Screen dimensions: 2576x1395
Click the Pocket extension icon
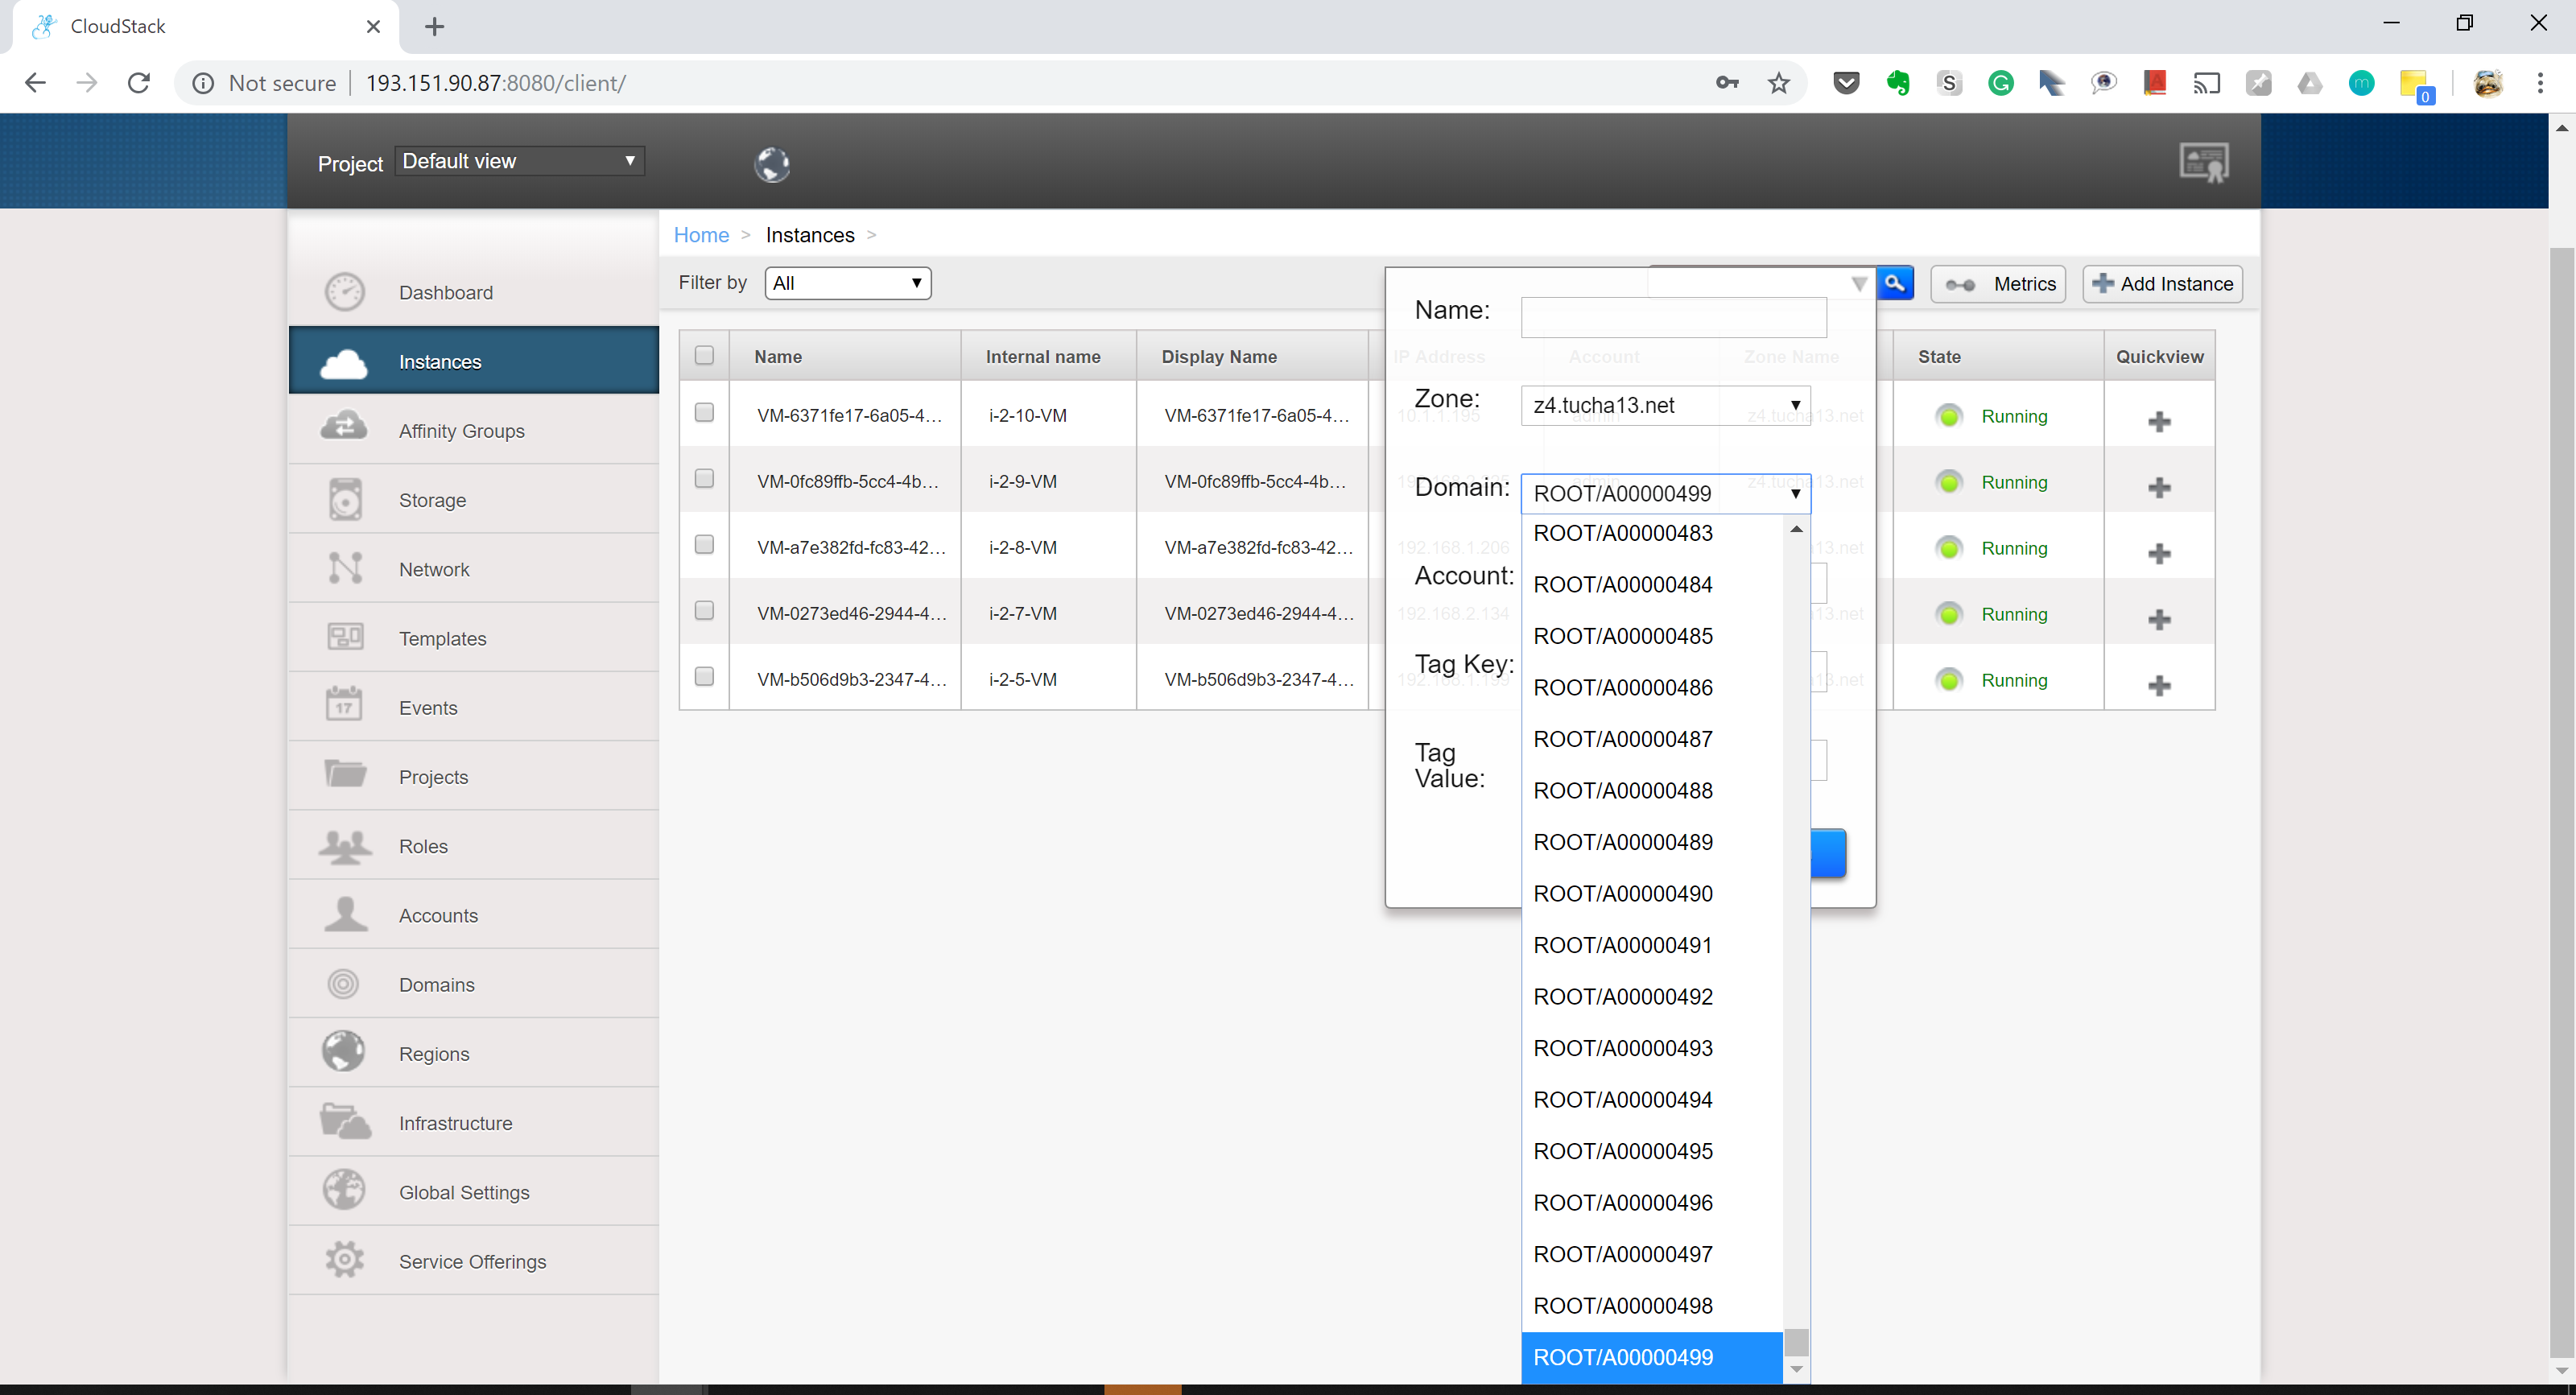(x=1846, y=83)
